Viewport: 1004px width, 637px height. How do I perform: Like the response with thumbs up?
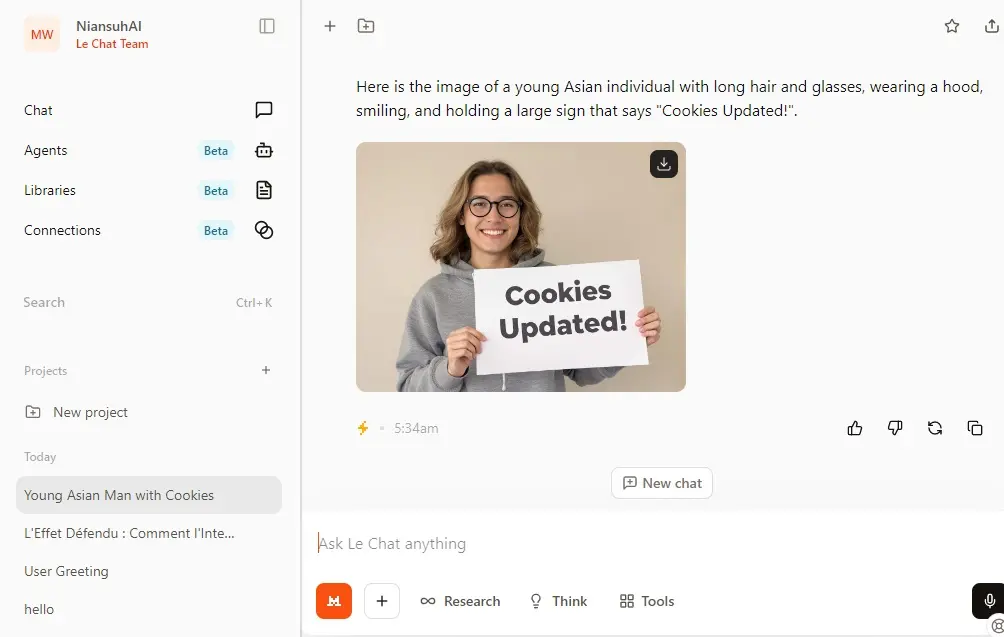[855, 428]
